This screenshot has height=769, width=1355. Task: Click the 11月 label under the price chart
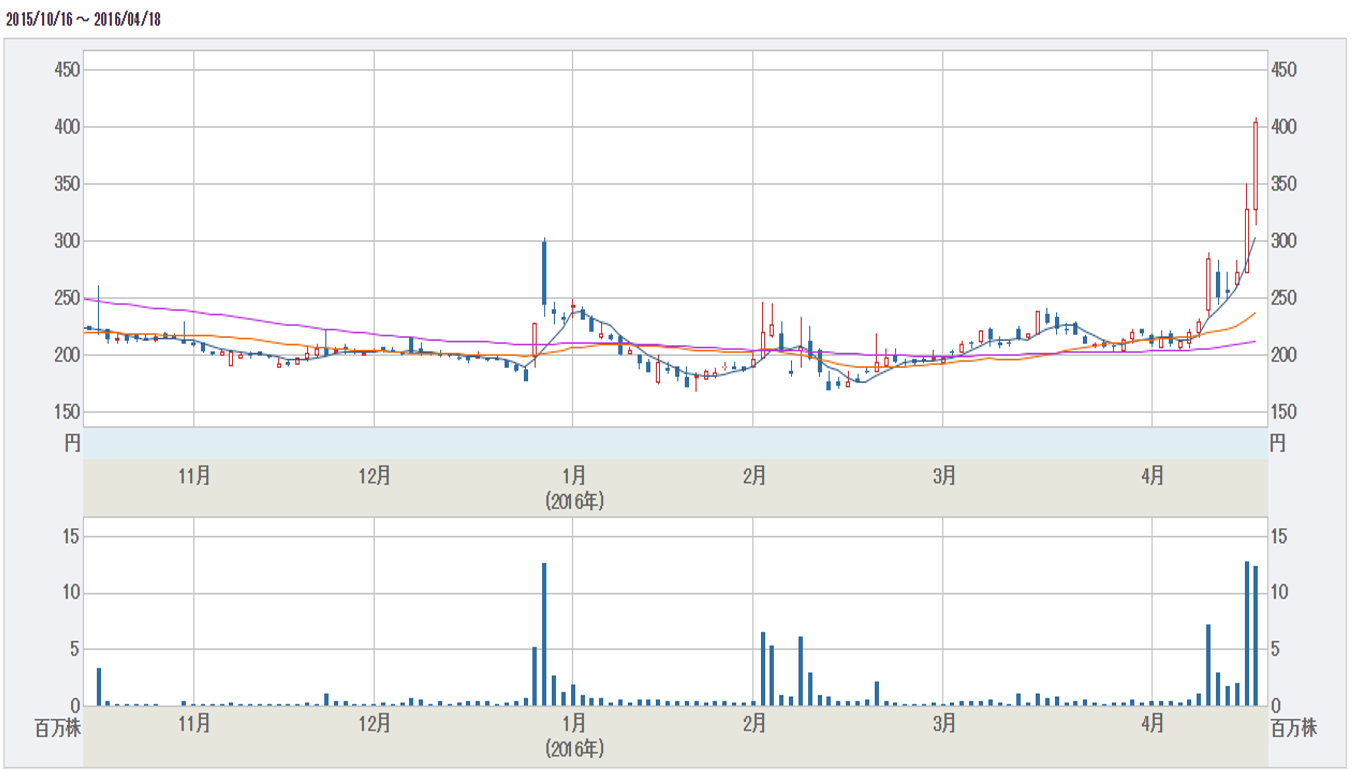pyautogui.click(x=194, y=476)
